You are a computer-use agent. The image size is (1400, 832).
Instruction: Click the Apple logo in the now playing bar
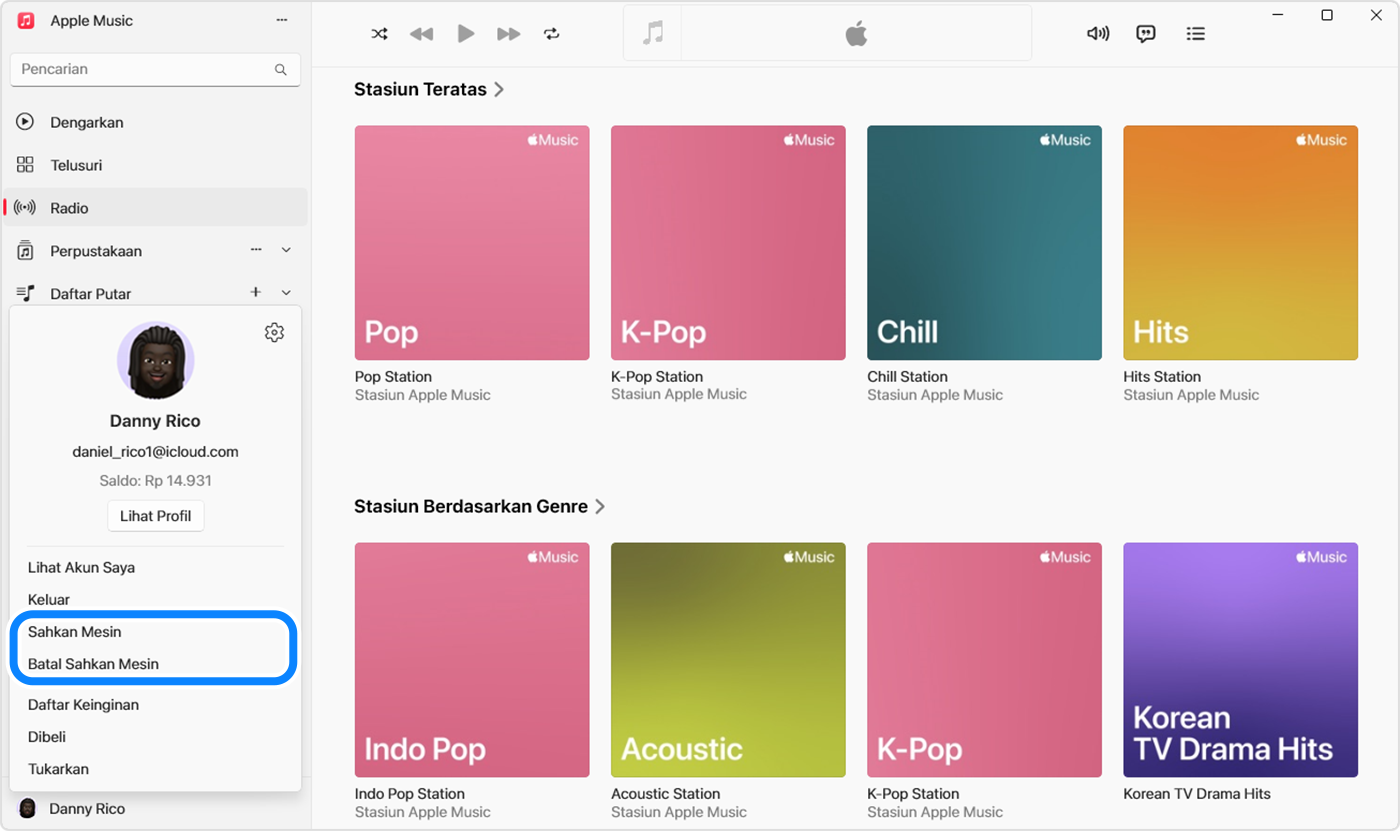coord(856,34)
